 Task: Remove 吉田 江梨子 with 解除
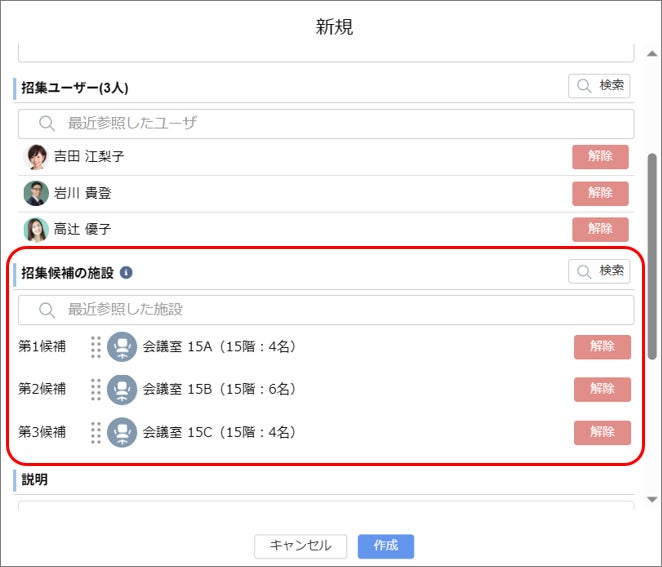[x=600, y=157]
